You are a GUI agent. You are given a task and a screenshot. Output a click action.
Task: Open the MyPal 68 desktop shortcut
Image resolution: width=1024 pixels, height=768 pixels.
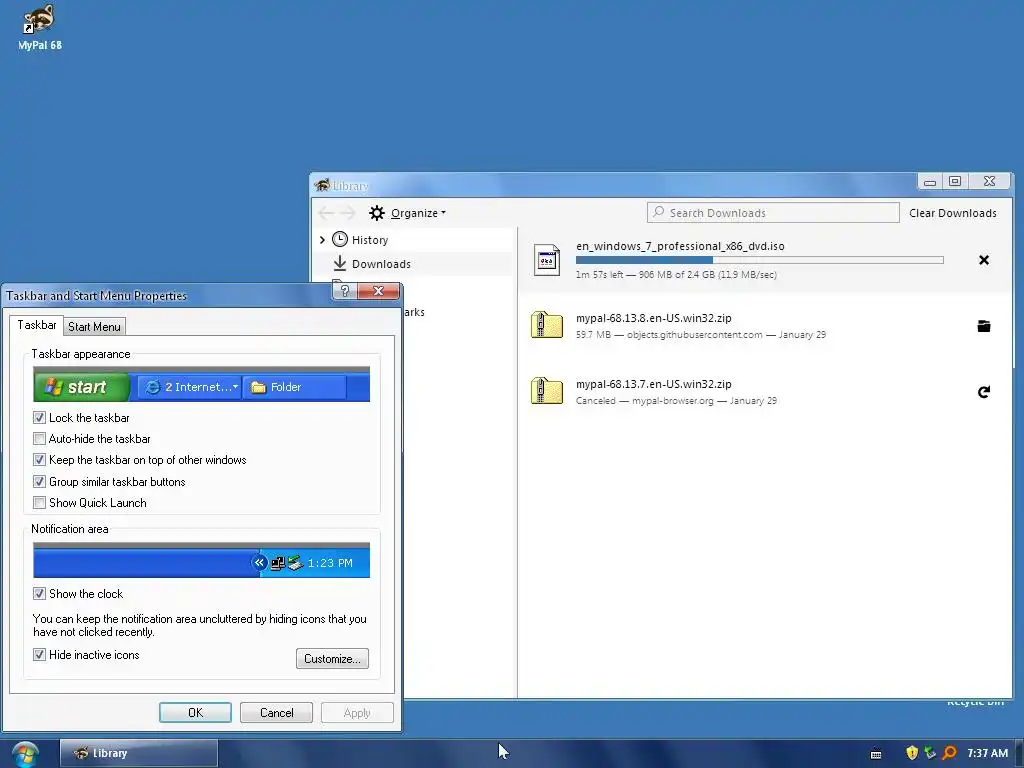(39, 27)
